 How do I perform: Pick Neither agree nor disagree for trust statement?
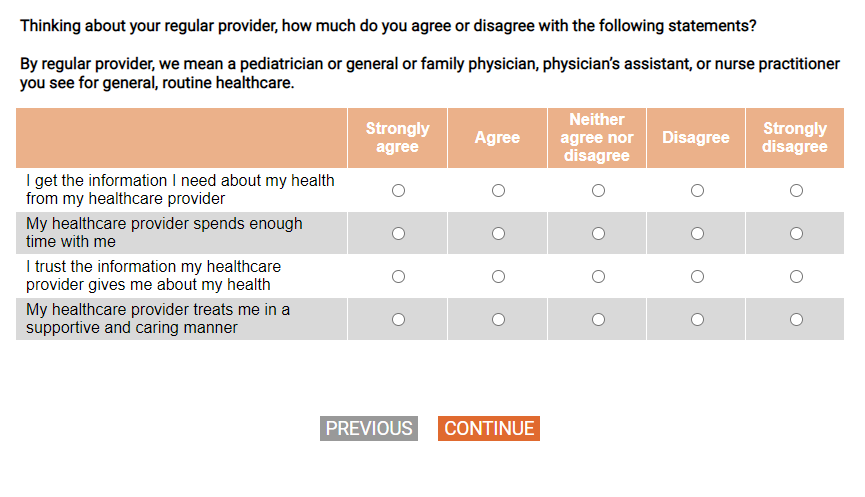point(597,276)
